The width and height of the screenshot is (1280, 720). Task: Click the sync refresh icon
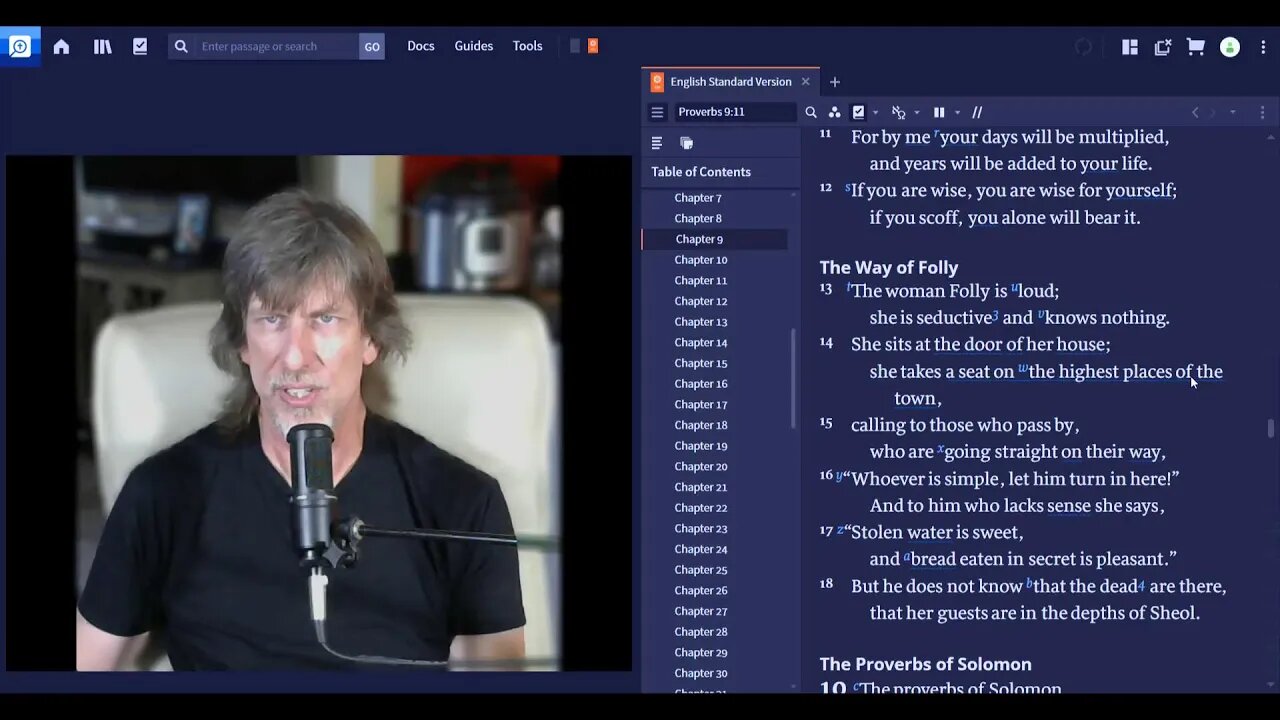click(x=1083, y=47)
